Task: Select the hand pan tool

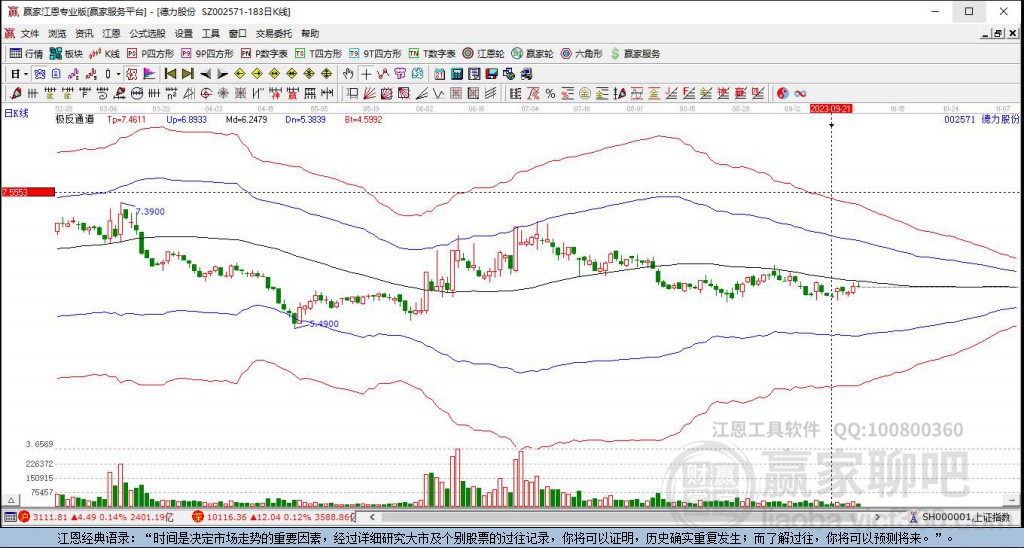Action: click(348, 74)
